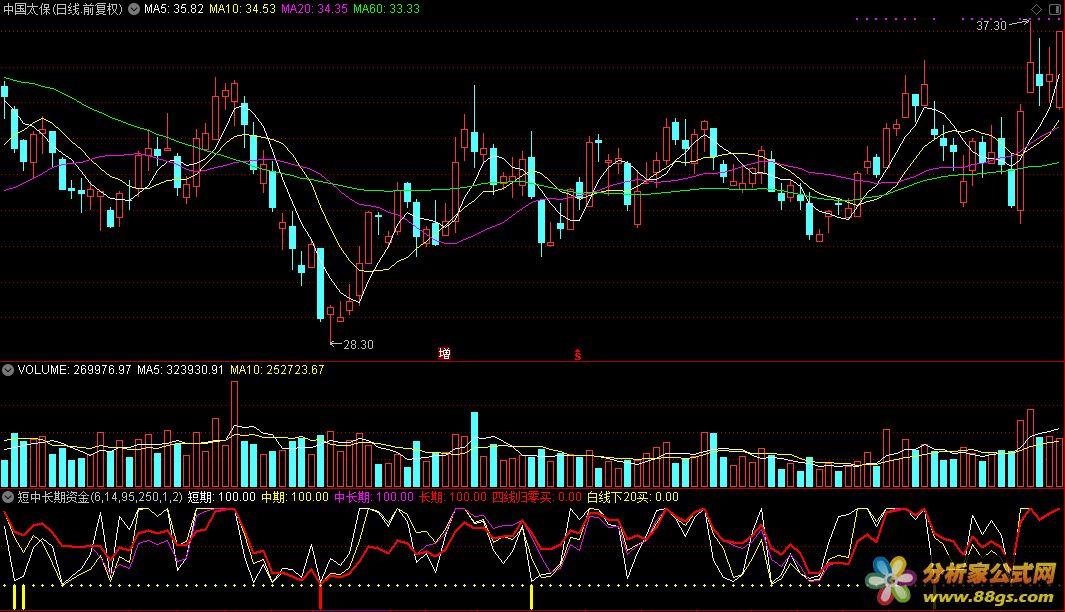Click the MA5: 35.82 label
This screenshot has height=612, width=1065.
(x=174, y=9)
